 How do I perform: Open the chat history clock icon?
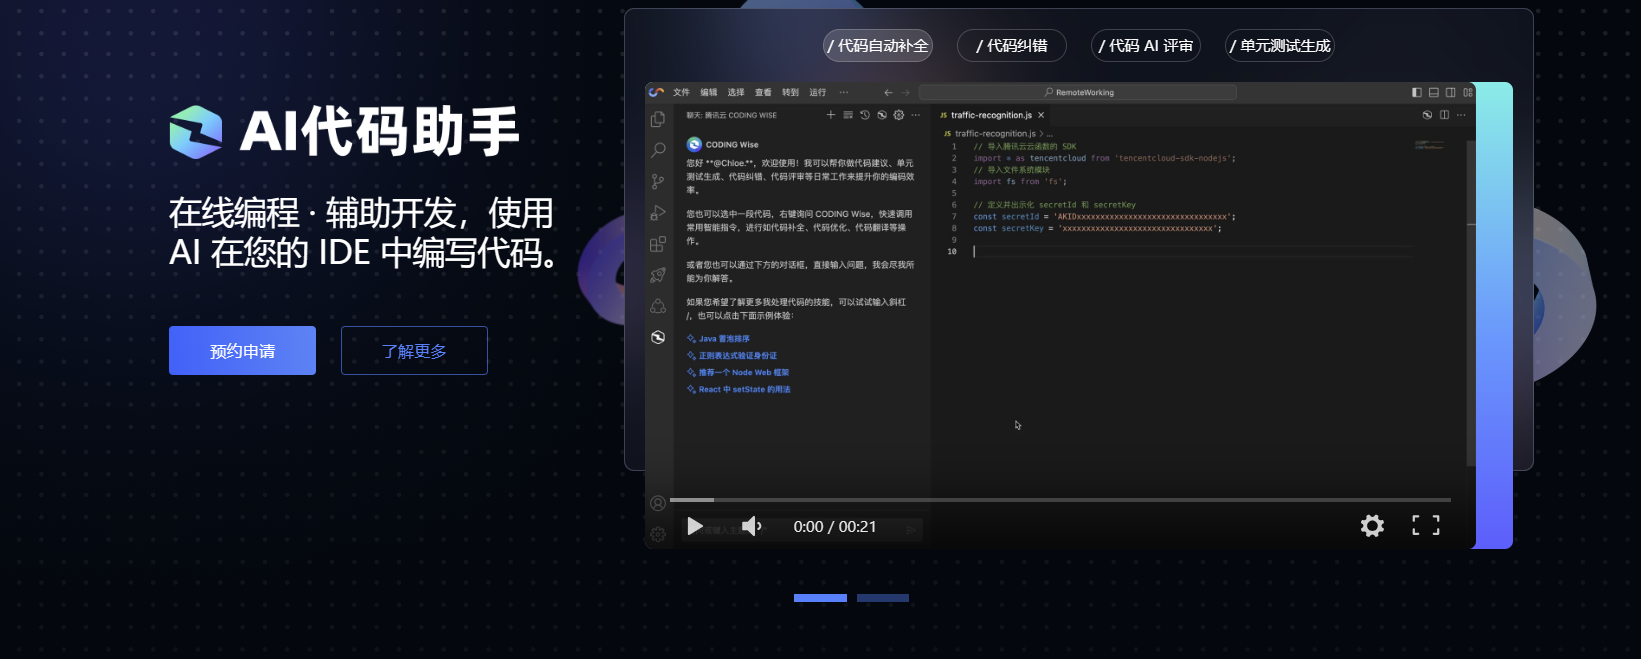(x=865, y=115)
